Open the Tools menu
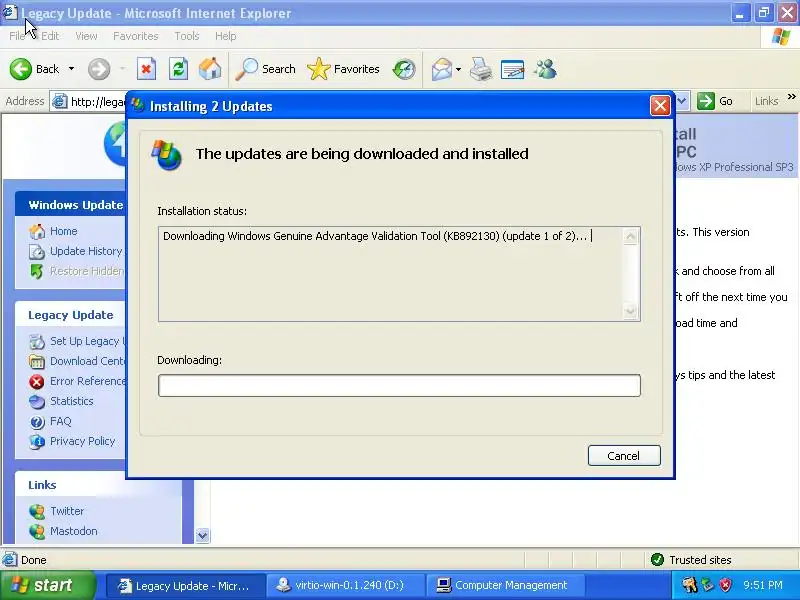Screen dimensions: 800x600 (x=187, y=36)
